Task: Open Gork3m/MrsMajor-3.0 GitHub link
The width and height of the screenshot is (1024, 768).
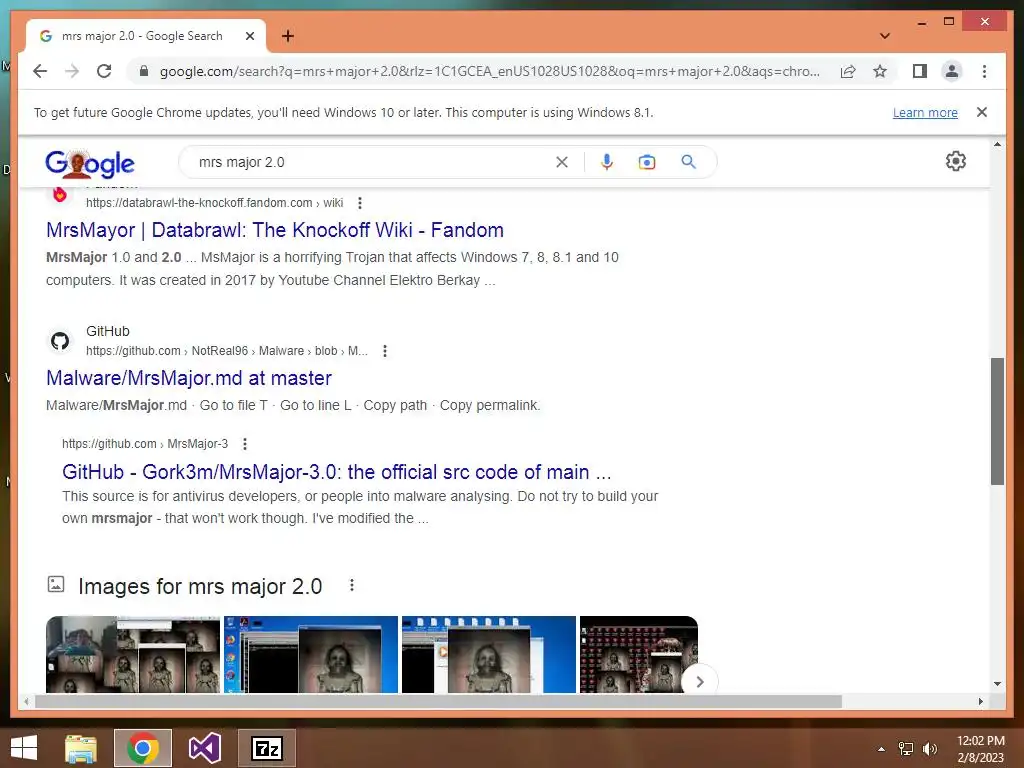Action: 337,472
